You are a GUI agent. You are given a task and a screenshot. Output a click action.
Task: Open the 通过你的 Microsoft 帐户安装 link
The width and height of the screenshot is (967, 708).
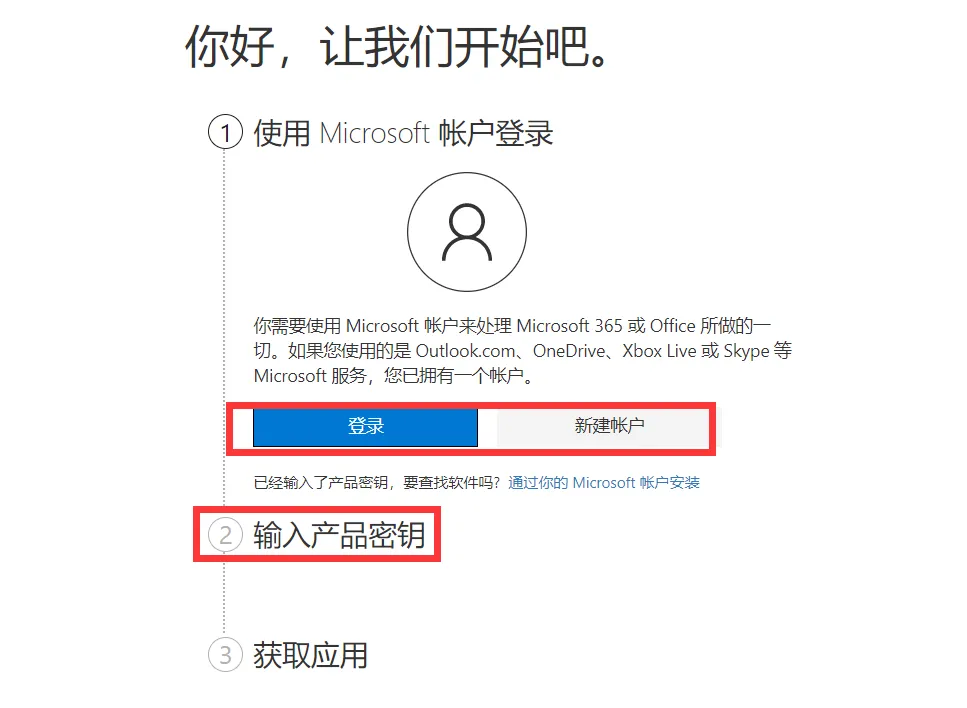(x=604, y=483)
